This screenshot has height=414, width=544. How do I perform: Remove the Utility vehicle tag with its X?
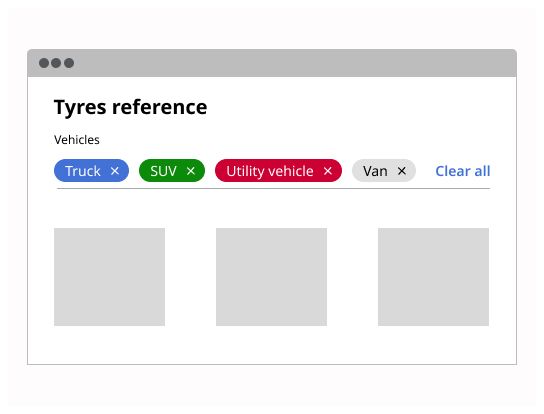tap(328, 171)
